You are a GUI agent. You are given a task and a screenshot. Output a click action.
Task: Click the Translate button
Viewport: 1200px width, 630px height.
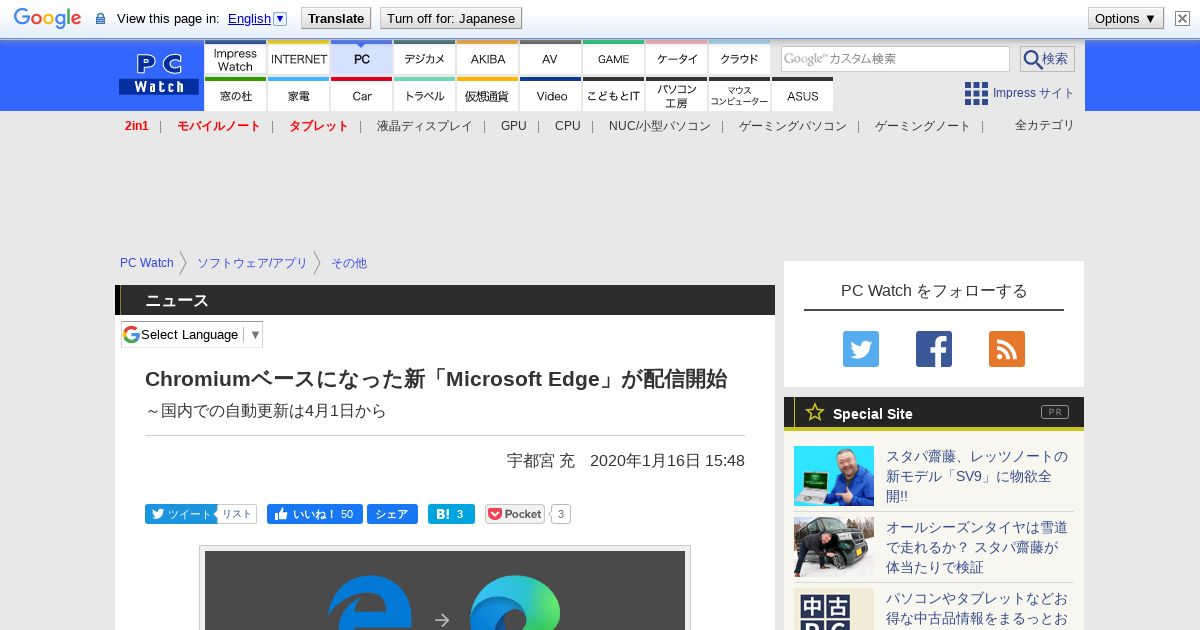[x=335, y=18]
